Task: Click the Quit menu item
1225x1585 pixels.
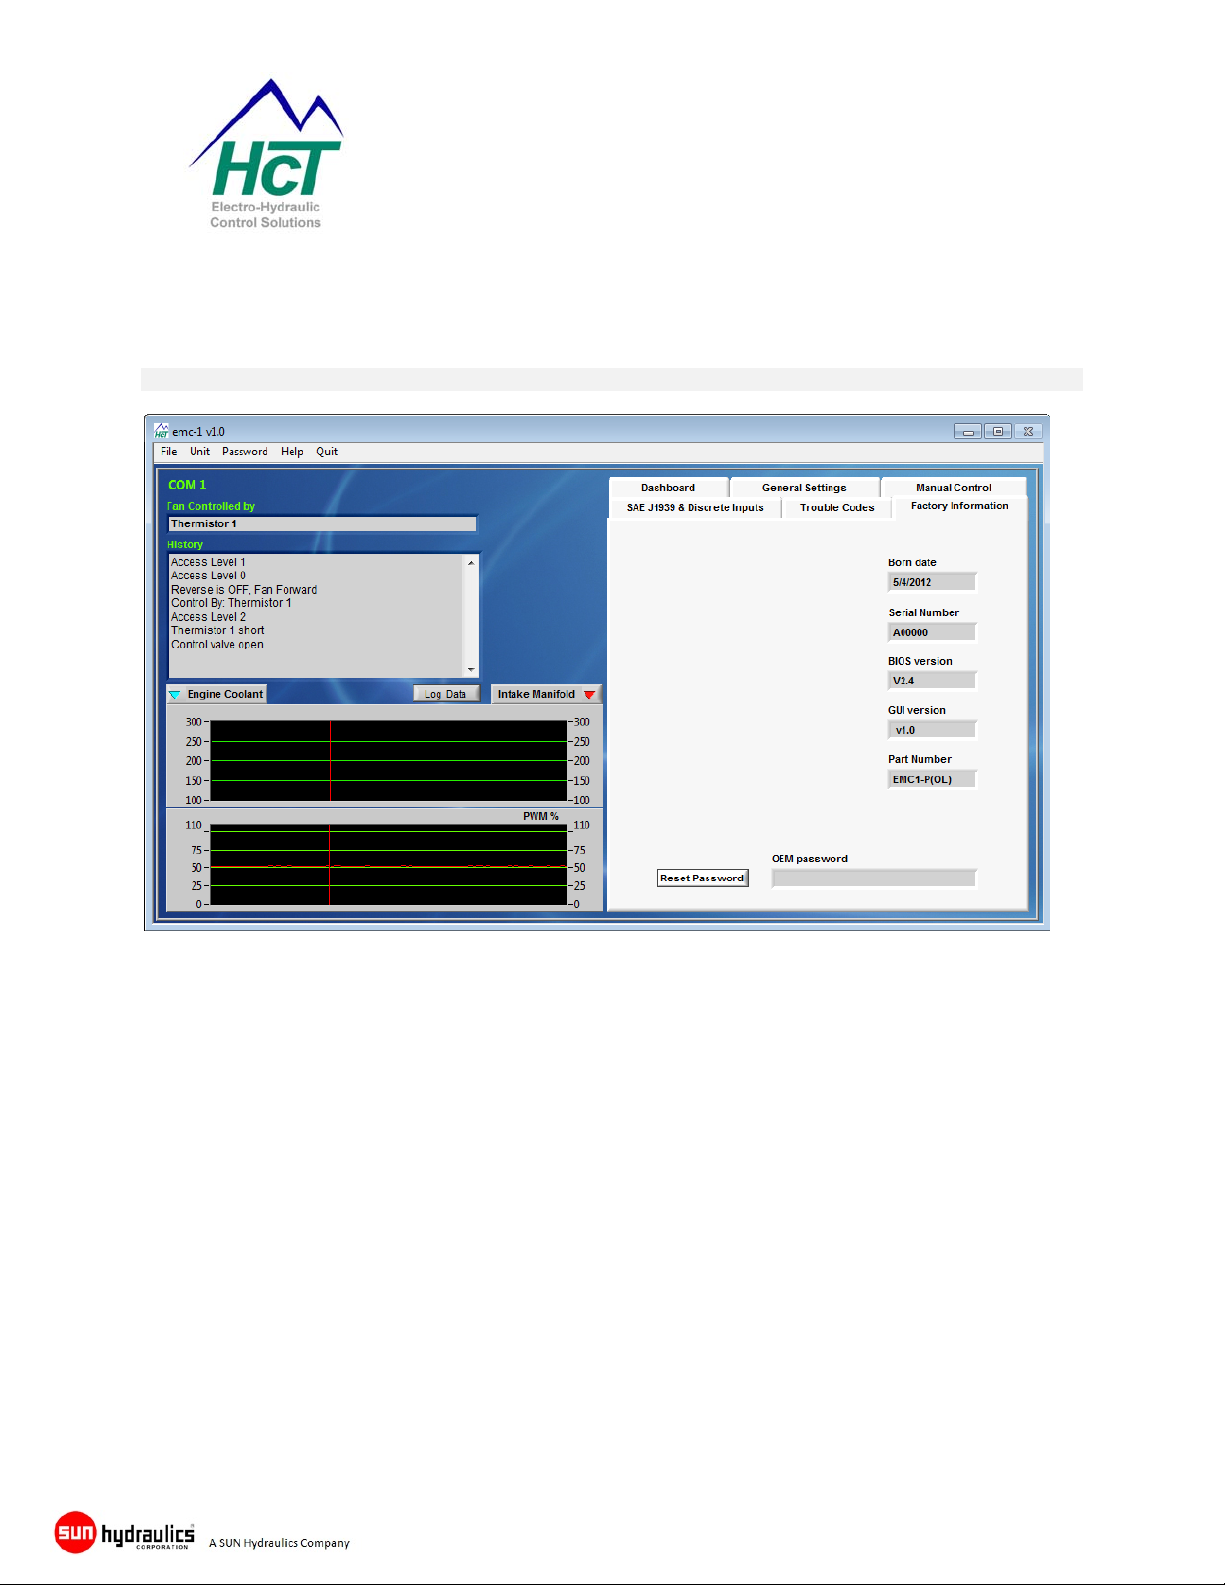Action: (327, 452)
